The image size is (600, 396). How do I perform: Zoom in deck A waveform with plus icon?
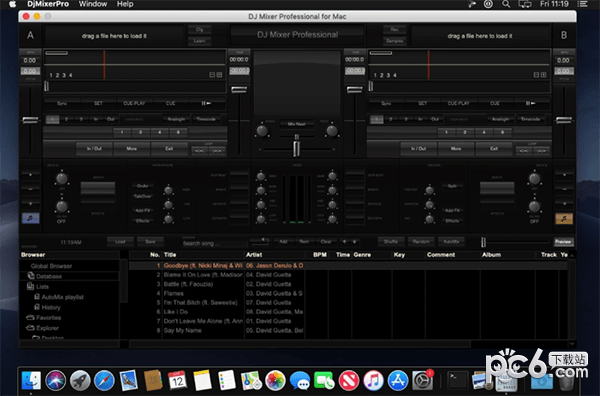[219, 75]
